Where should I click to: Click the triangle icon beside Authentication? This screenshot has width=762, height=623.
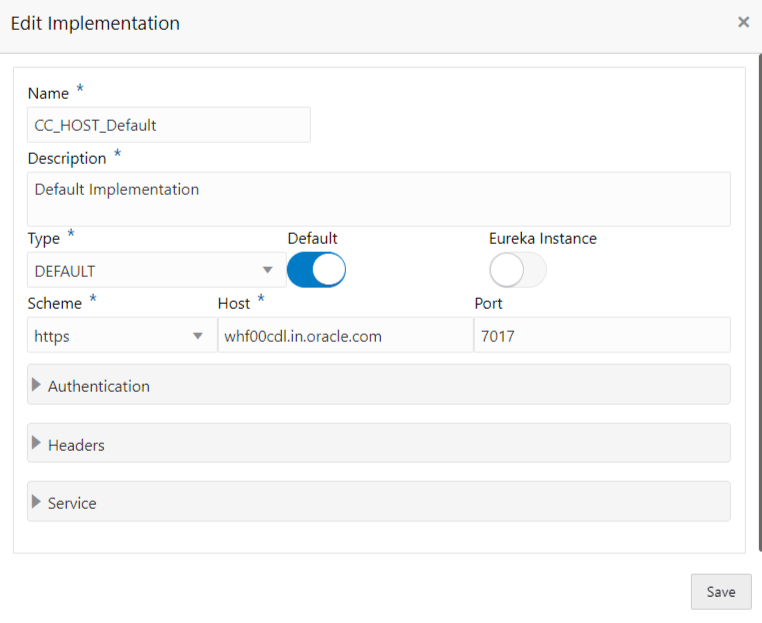[38, 385]
